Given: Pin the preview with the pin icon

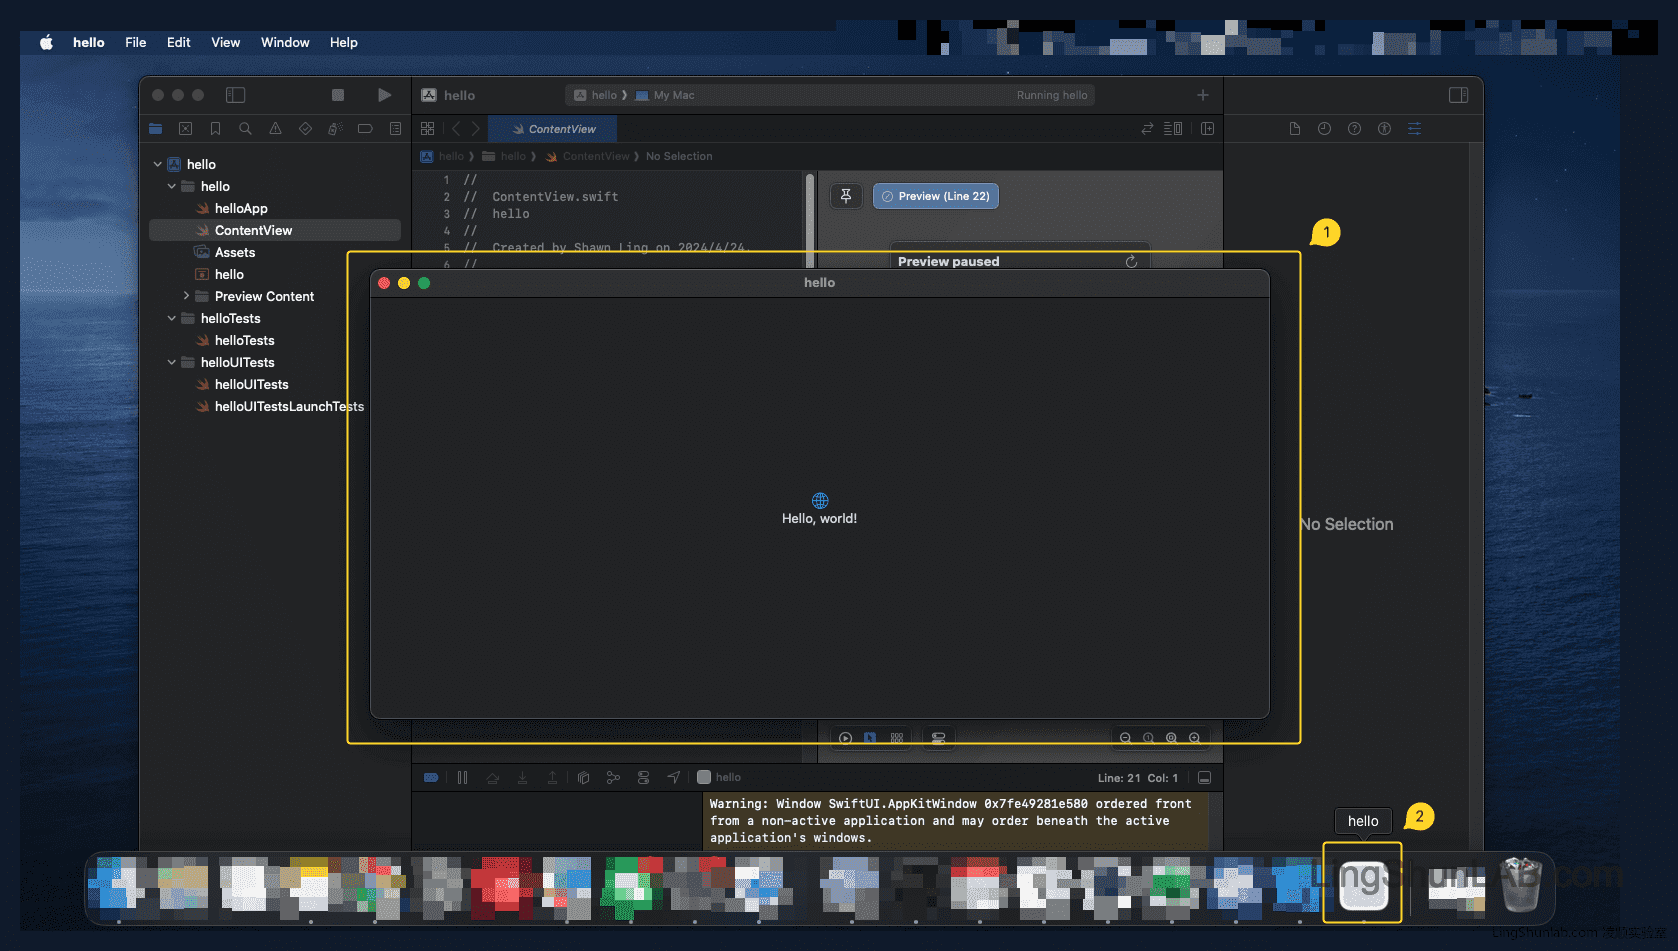Looking at the screenshot, I should [846, 196].
